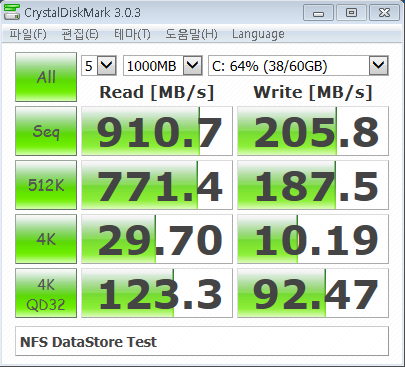Image resolution: width=405 pixels, height=367 pixels.
Task: Open the Language menu
Action: pyautogui.click(x=258, y=34)
